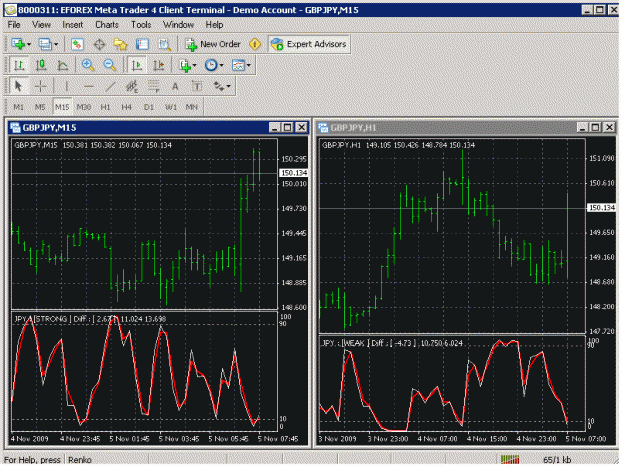Select the Trendline drawing tool
Screen dimensions: 625x470
[110, 86]
